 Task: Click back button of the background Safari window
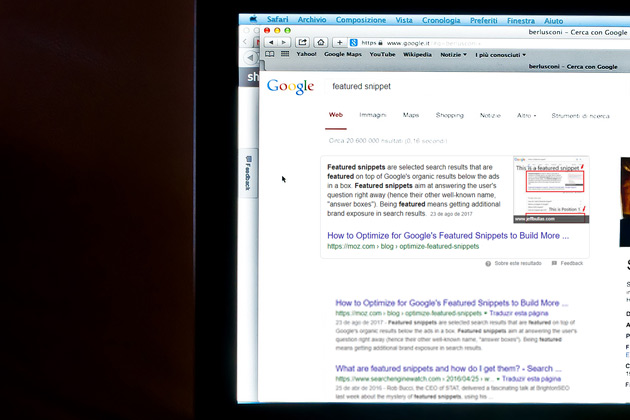(250, 57)
